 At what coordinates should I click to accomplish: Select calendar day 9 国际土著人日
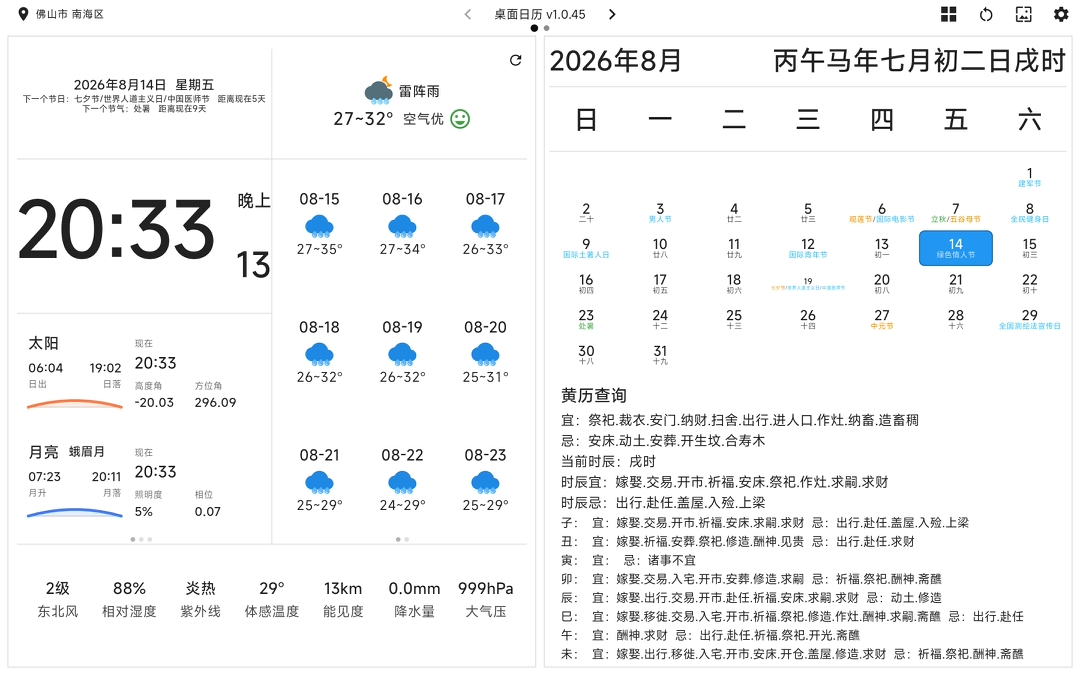tap(585, 248)
